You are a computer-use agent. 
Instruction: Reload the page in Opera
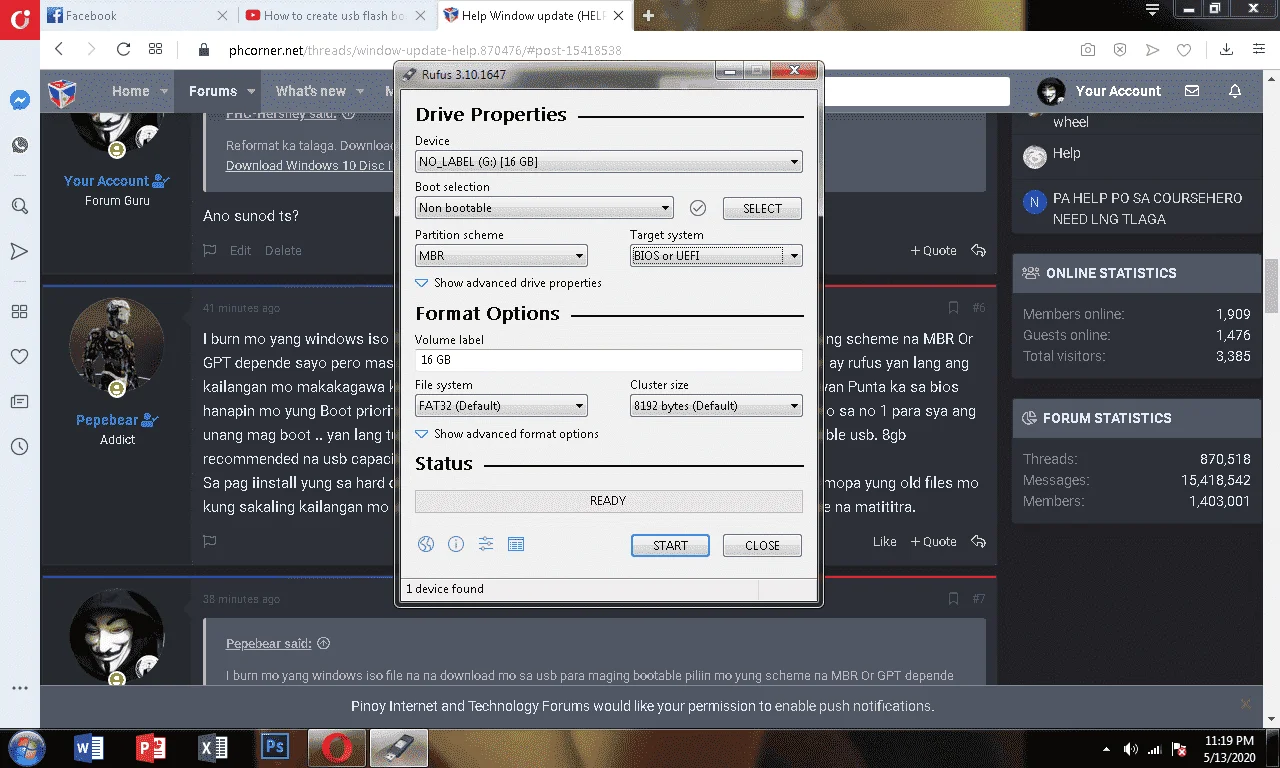point(123,49)
